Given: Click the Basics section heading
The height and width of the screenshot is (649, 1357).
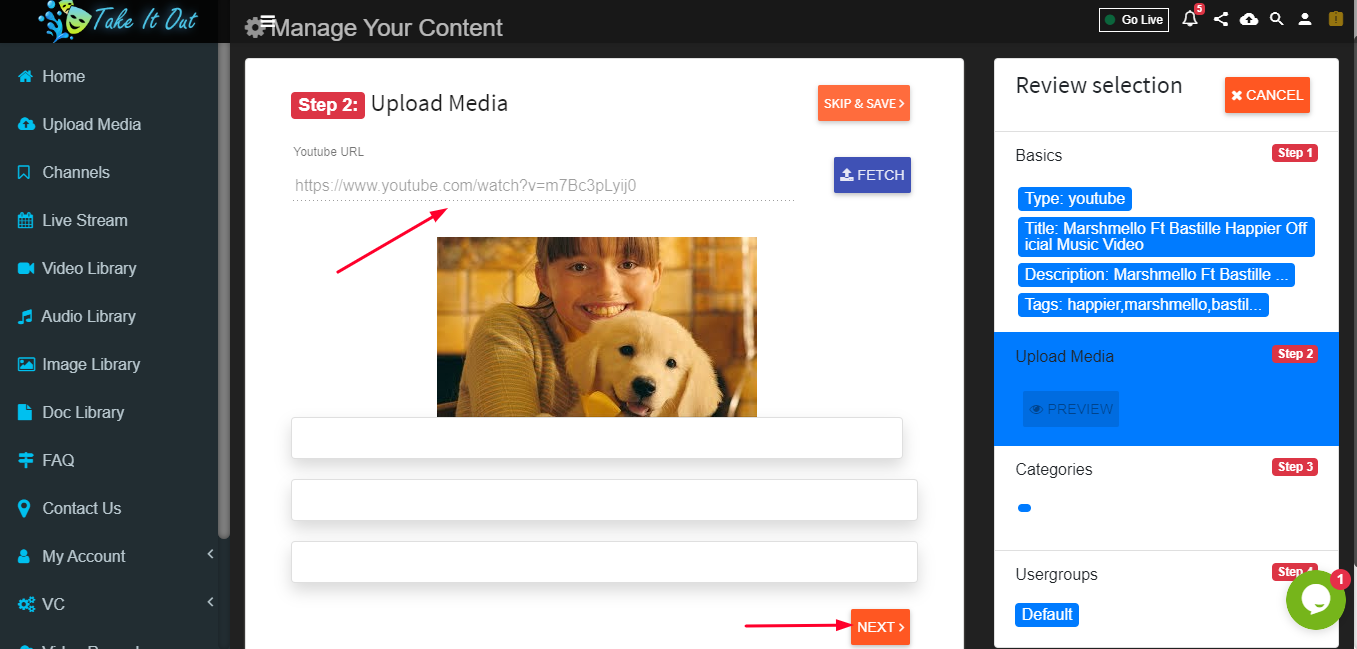Looking at the screenshot, I should (x=1039, y=155).
